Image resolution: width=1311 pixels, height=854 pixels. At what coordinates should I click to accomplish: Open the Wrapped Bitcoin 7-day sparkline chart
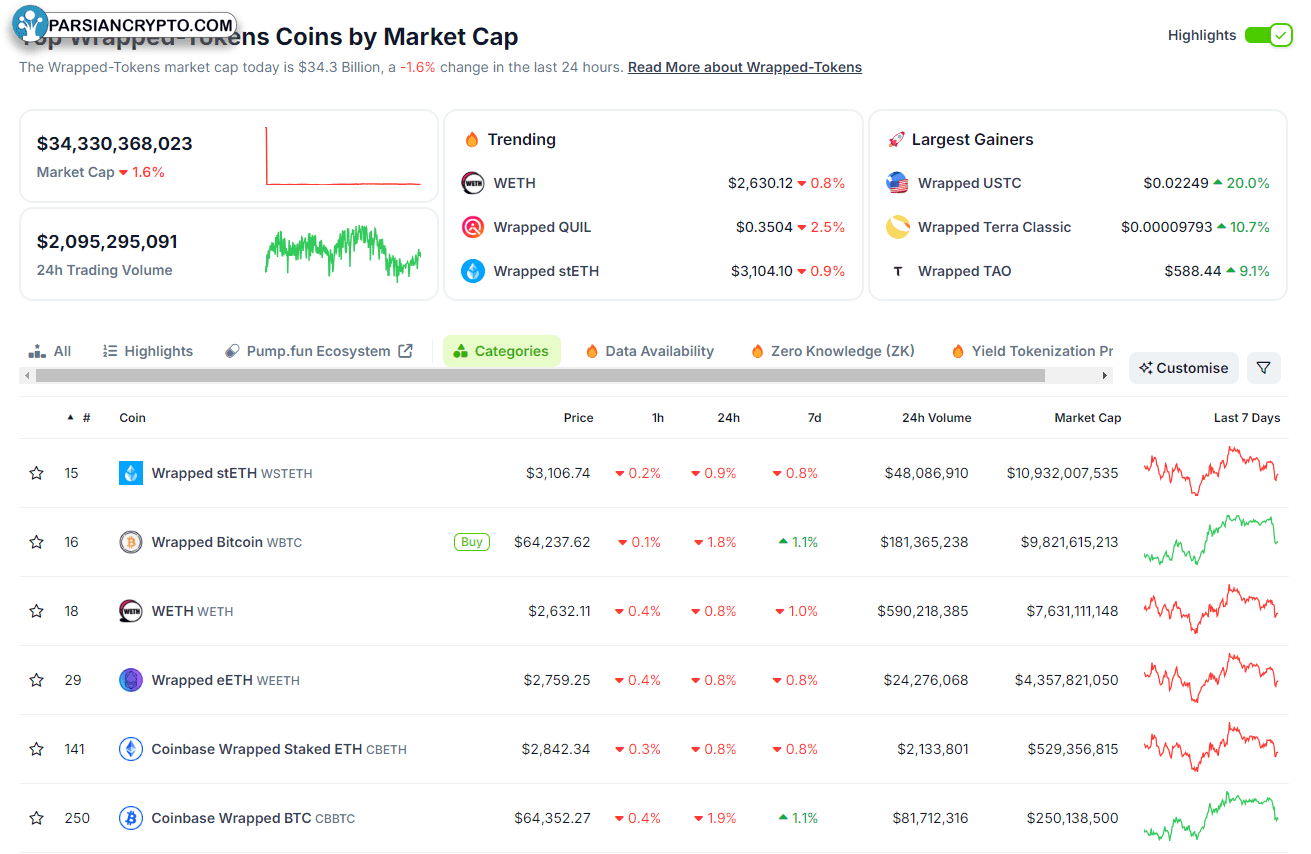(1211, 541)
